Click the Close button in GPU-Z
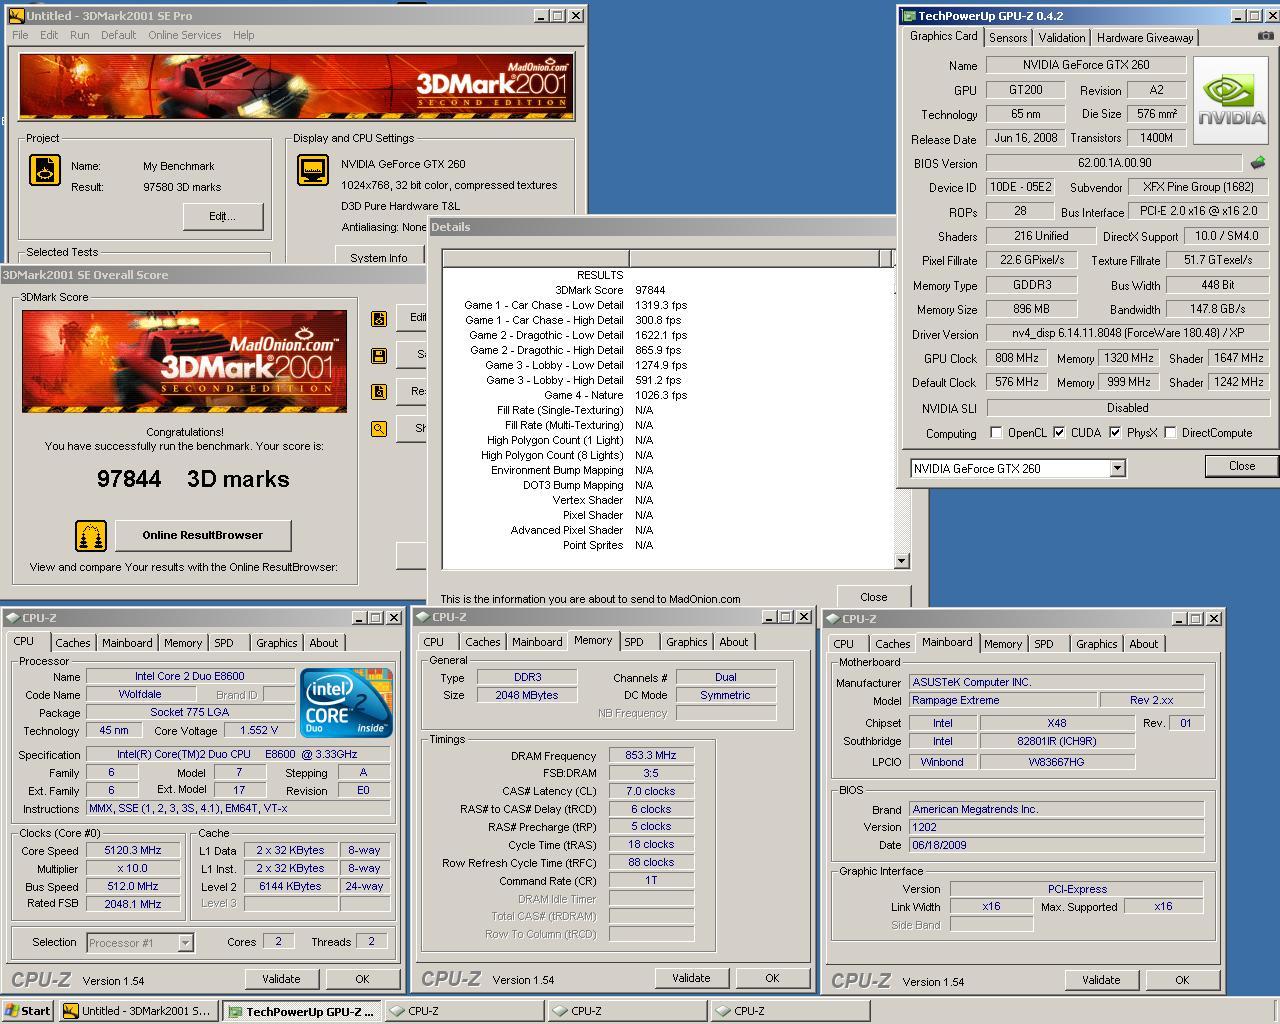1280x1024 pixels. [1242, 466]
